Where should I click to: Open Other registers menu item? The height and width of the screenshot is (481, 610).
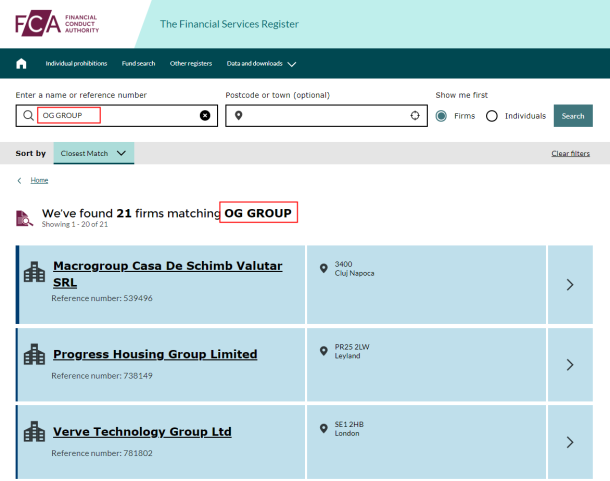pos(191,63)
